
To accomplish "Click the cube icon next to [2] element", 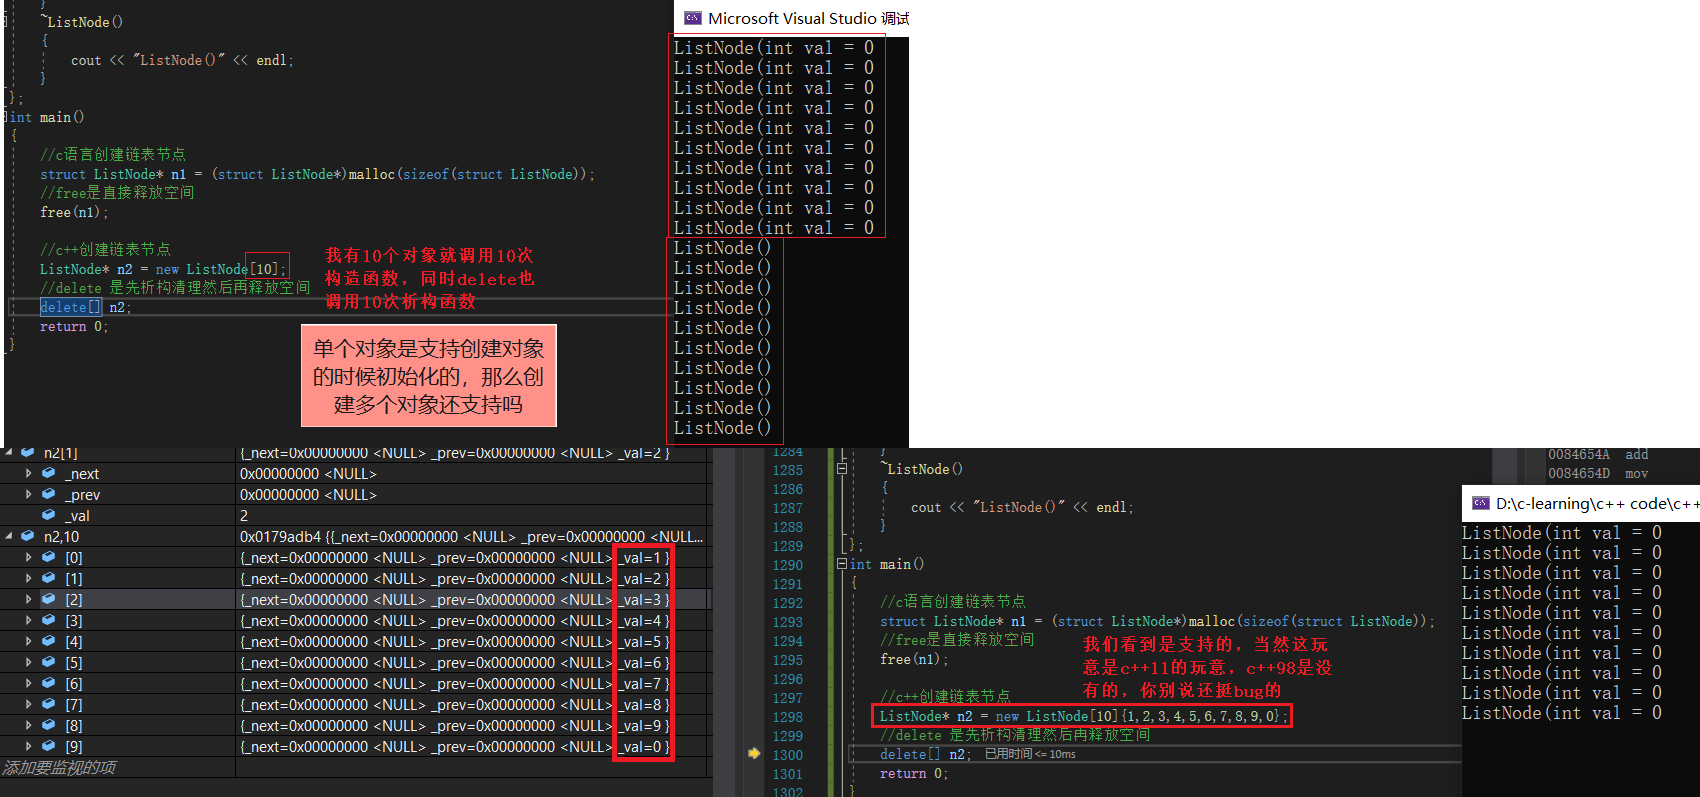I will pyautogui.click(x=48, y=600).
